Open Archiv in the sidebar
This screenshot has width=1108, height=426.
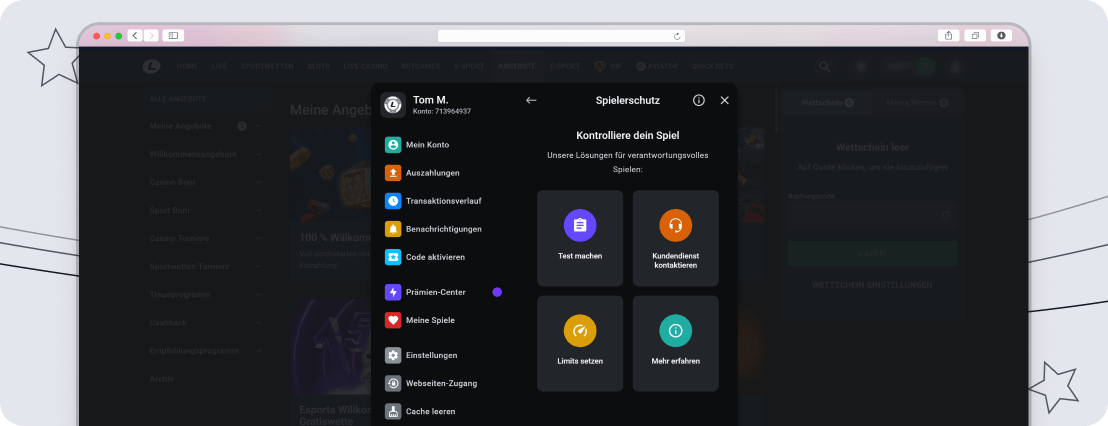pos(161,379)
